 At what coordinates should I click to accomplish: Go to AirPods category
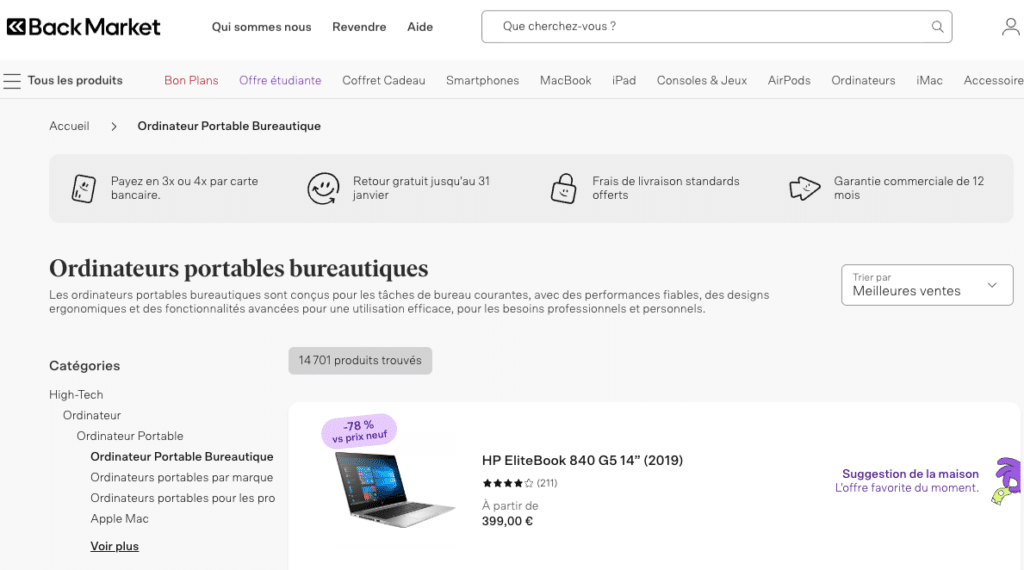789,80
